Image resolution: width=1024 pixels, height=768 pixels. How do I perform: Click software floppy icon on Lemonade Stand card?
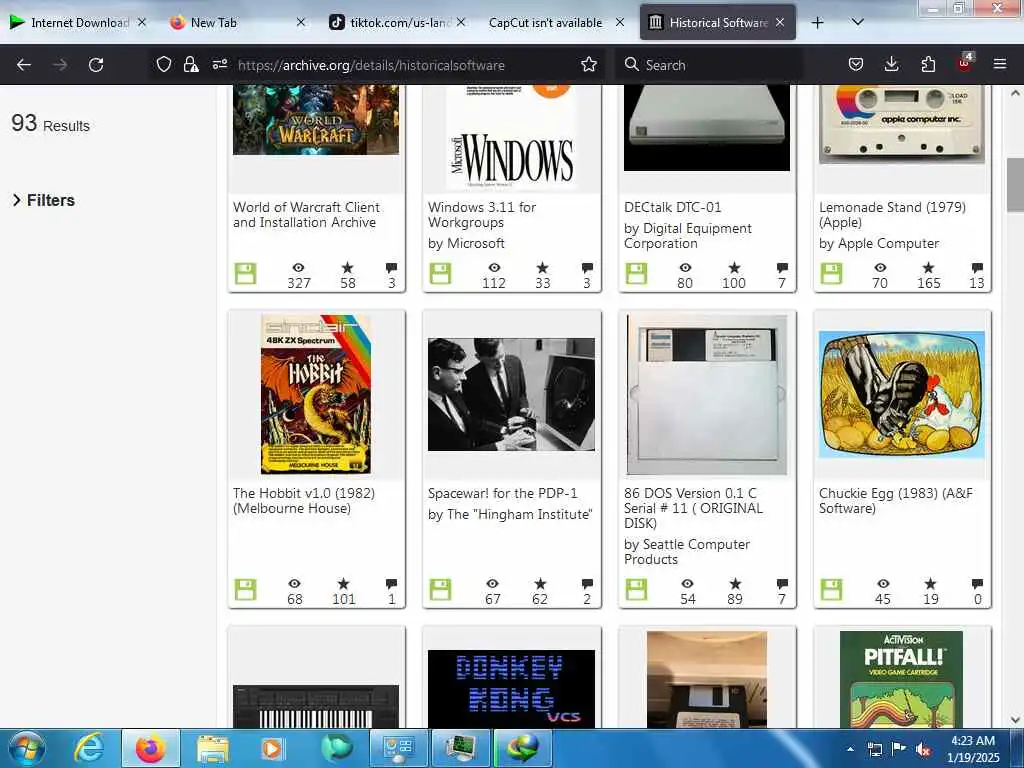point(831,274)
